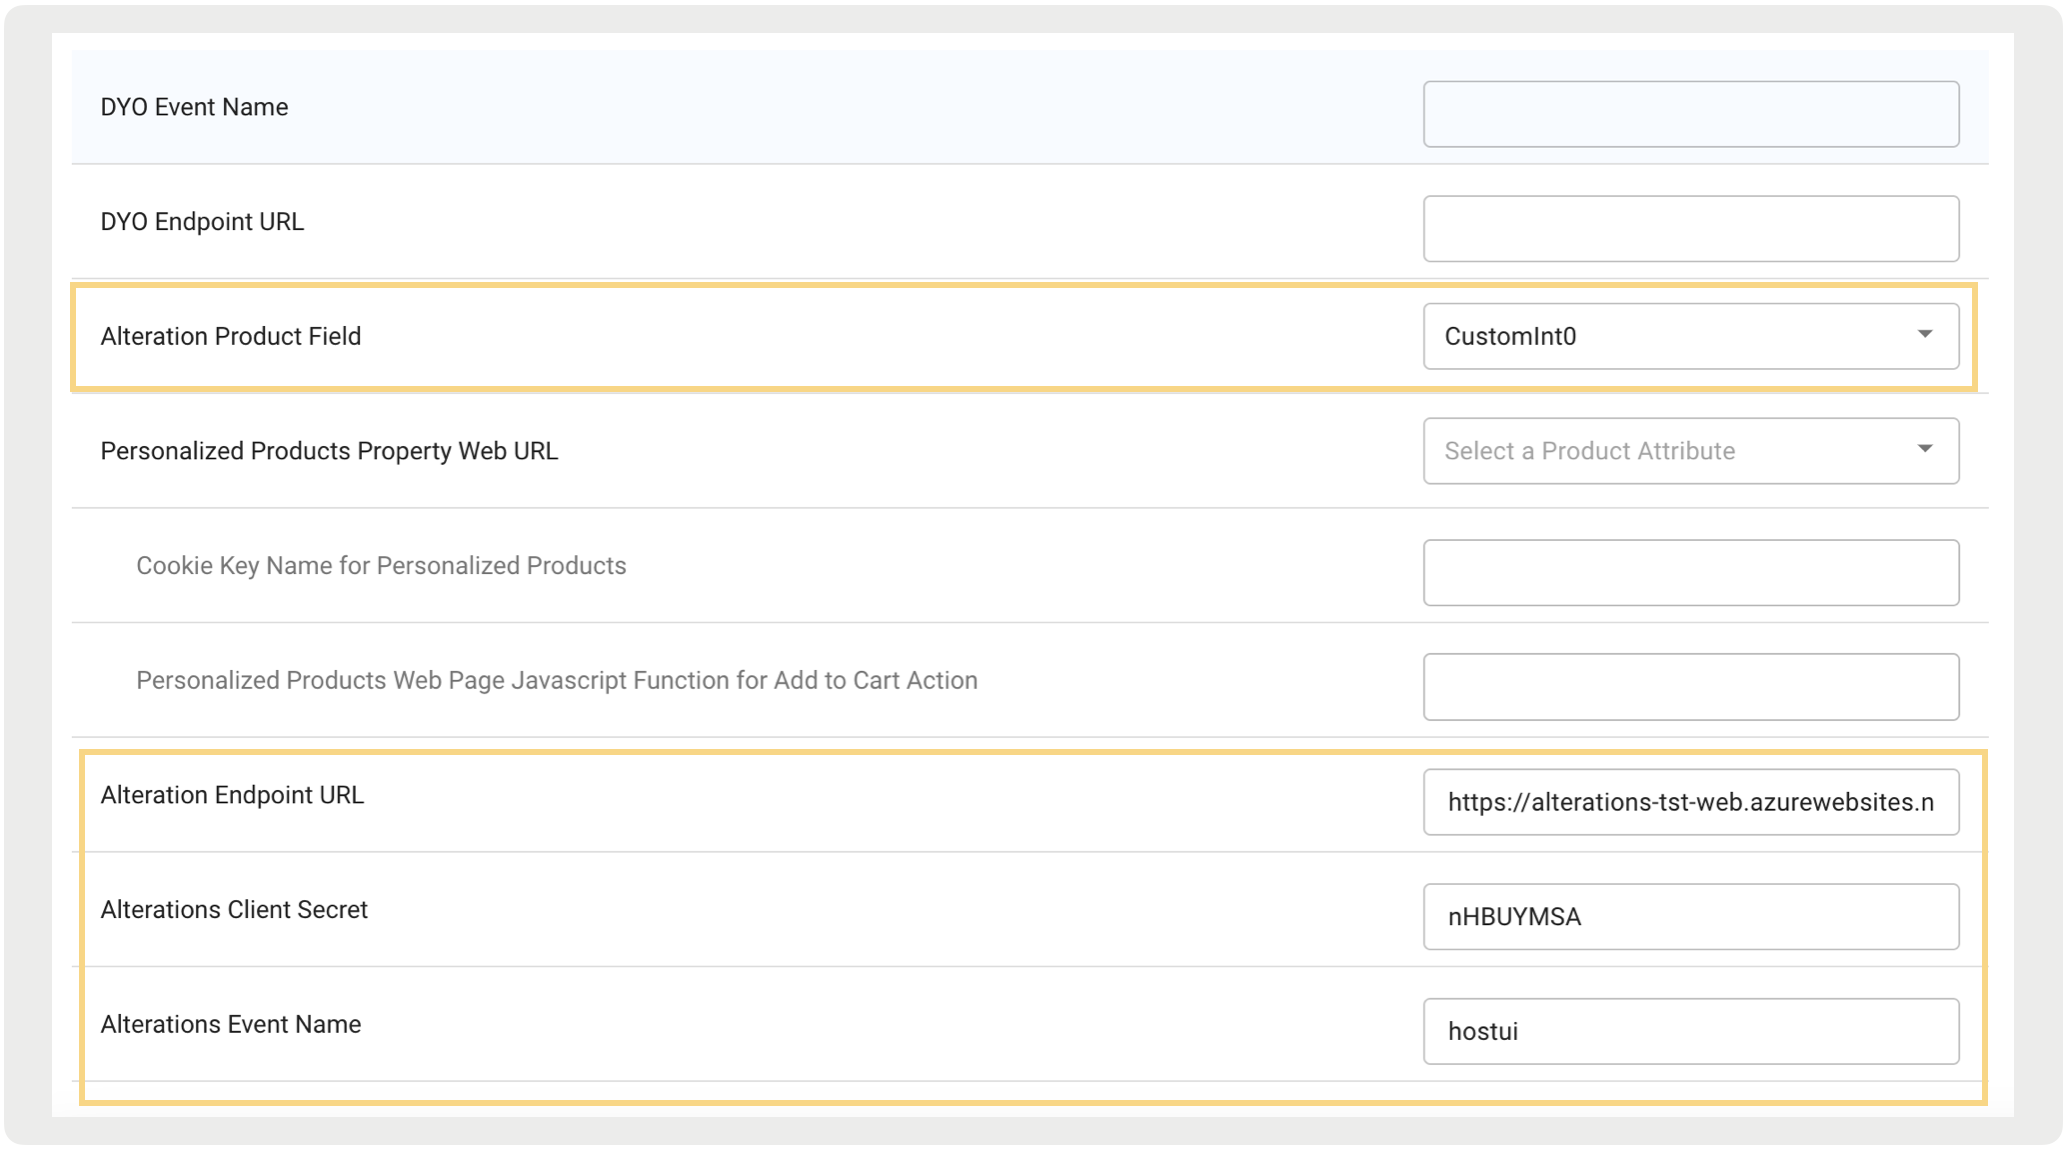This screenshot has width=2068, height=1150.
Task: Focus the Javascript Function for Add to Cart field
Action: (1691, 687)
